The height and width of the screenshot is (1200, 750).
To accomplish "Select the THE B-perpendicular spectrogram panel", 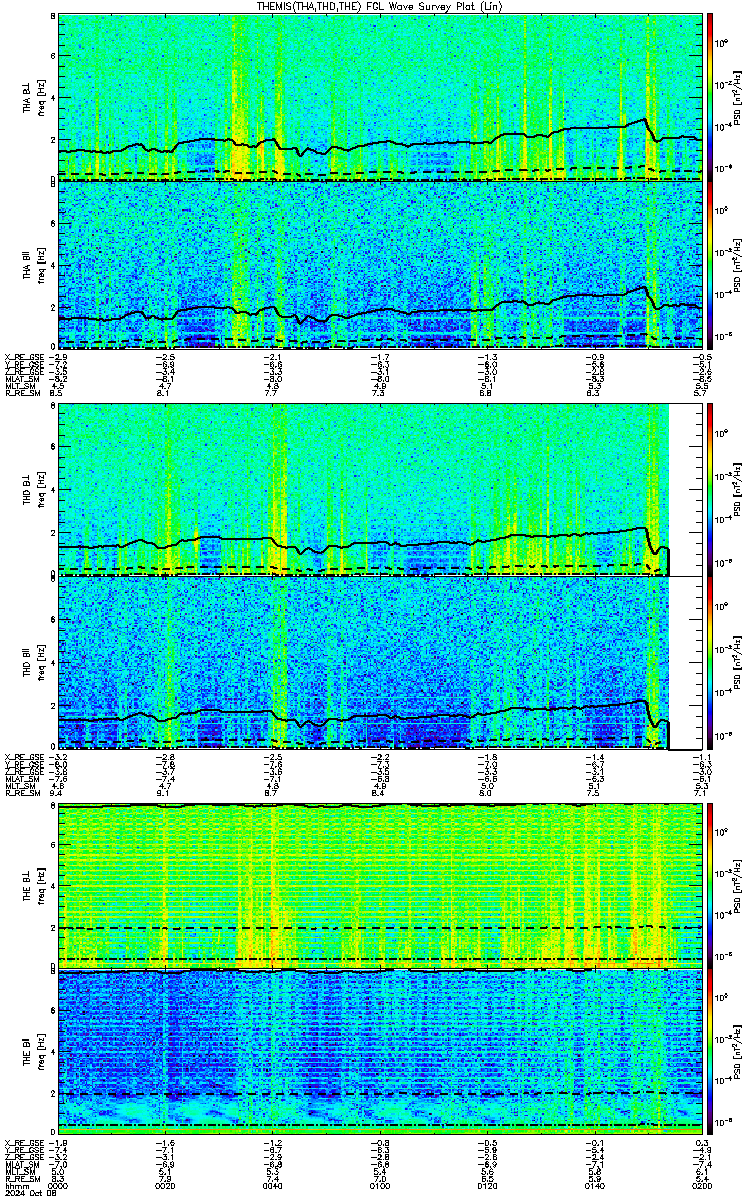I will [x=381, y=885].
